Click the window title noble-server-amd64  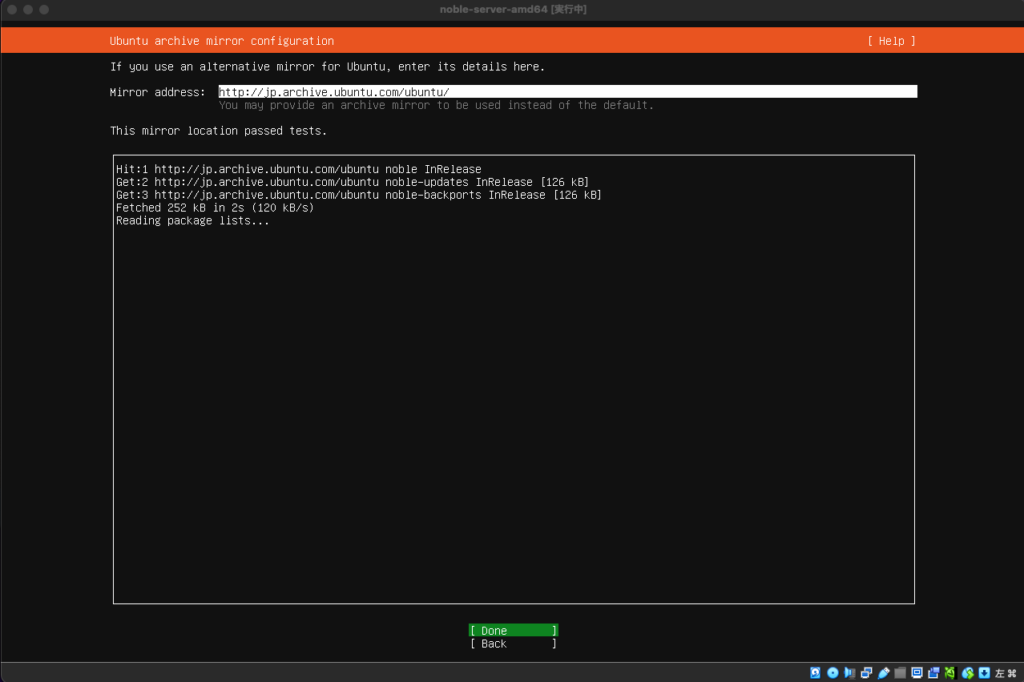[513, 9]
